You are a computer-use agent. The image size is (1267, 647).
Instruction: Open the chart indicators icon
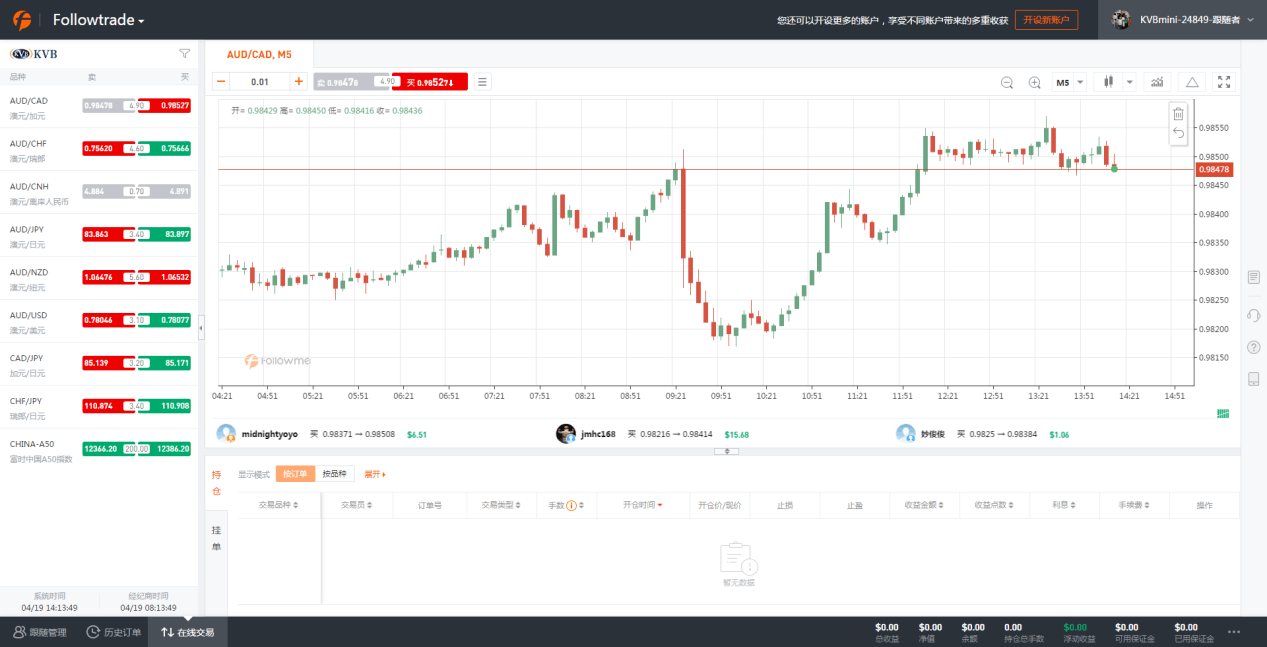point(1157,82)
